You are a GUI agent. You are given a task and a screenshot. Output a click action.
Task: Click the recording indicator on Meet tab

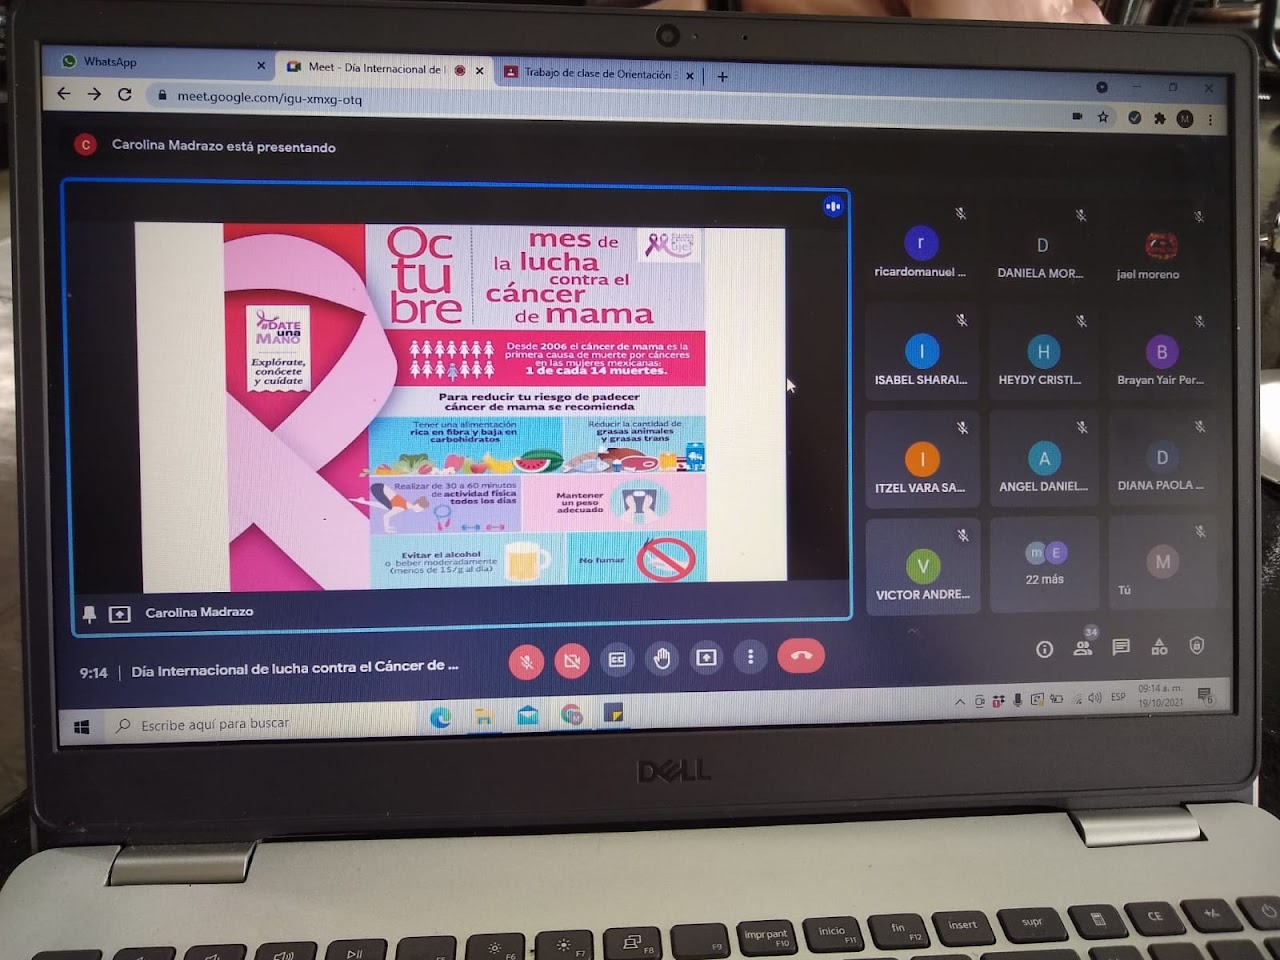(460, 71)
